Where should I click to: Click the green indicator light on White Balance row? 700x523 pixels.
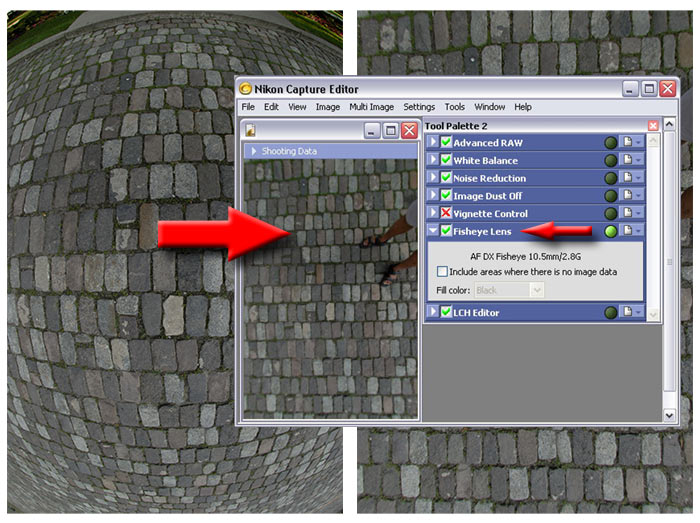(610, 161)
